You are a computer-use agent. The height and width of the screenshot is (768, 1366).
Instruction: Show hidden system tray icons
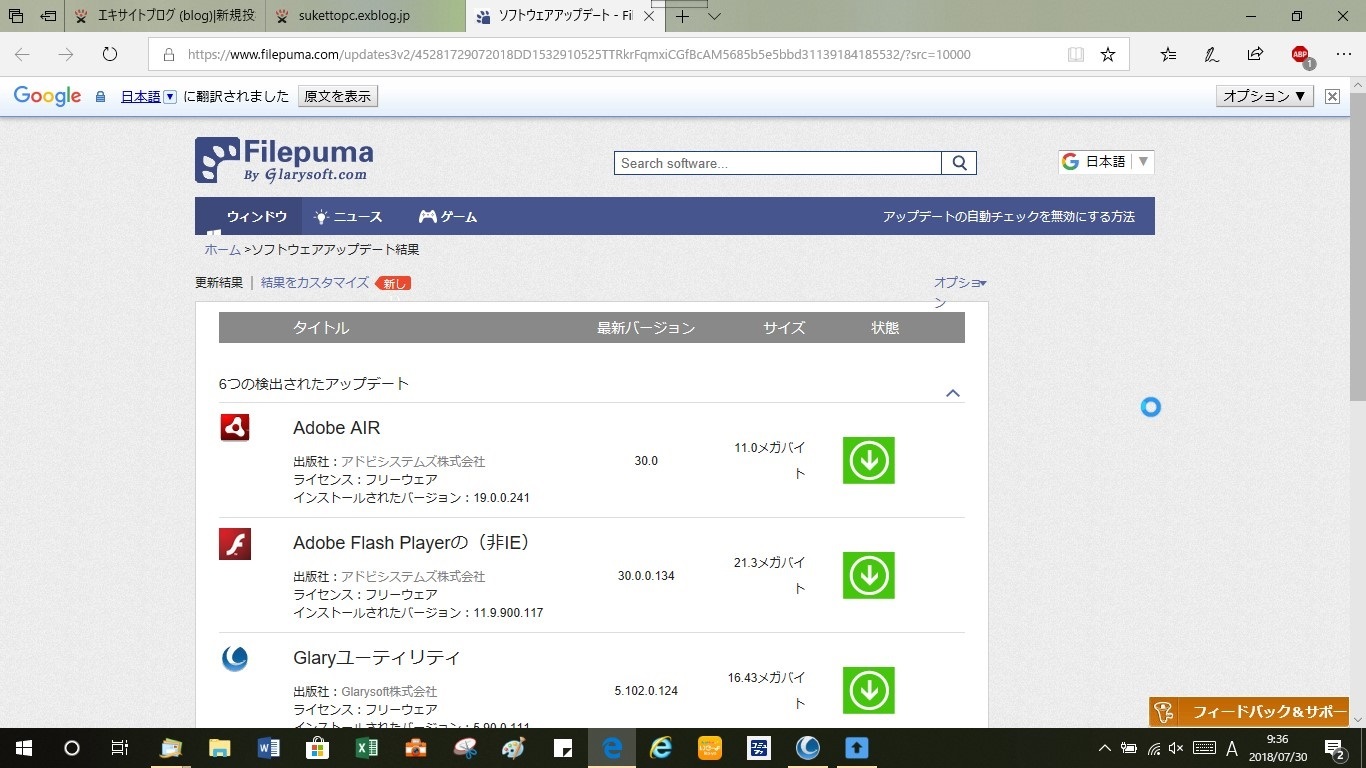(x=1105, y=747)
